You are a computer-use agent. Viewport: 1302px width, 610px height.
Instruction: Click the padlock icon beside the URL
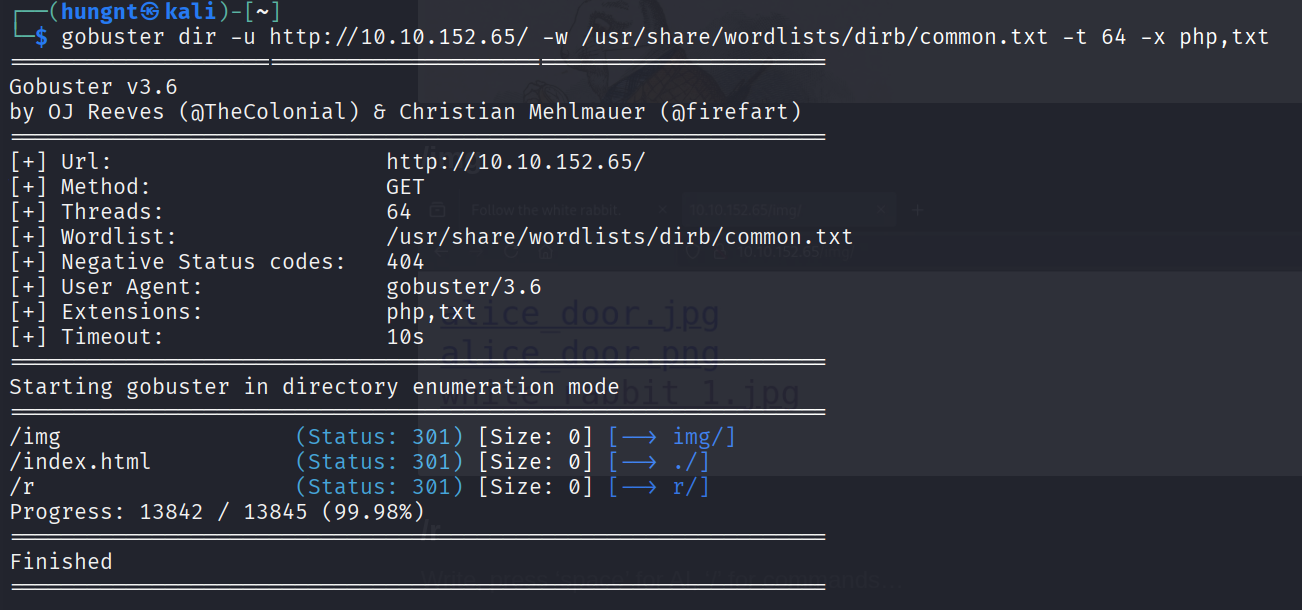[x=720, y=253]
